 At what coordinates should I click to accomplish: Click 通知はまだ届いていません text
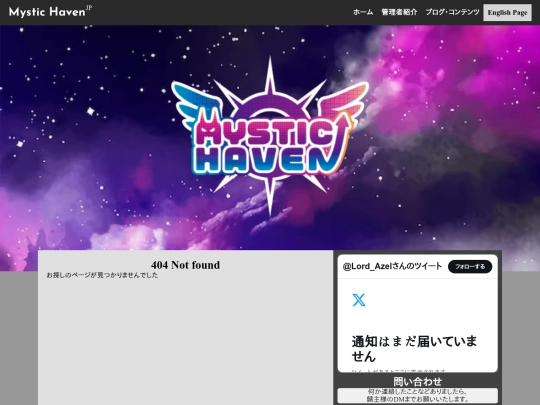pyautogui.click(x=414, y=349)
